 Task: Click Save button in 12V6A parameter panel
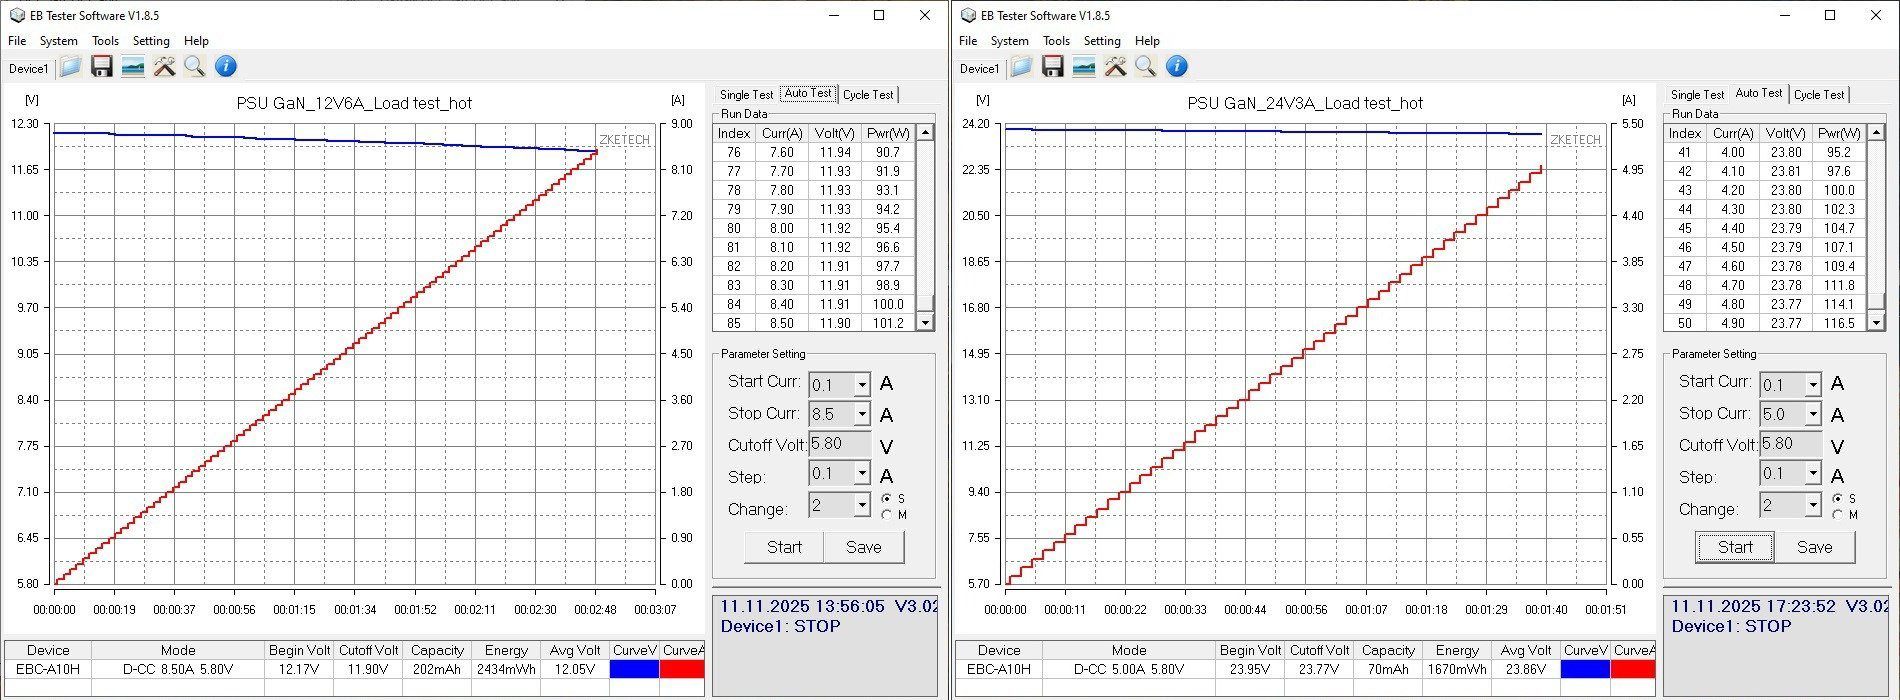(863, 547)
